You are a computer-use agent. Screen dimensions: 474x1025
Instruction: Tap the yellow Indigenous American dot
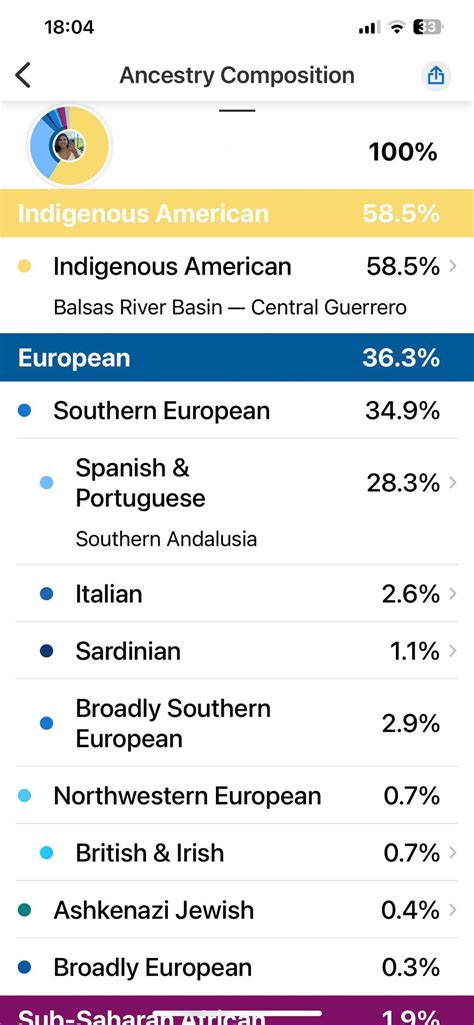click(x=25, y=267)
